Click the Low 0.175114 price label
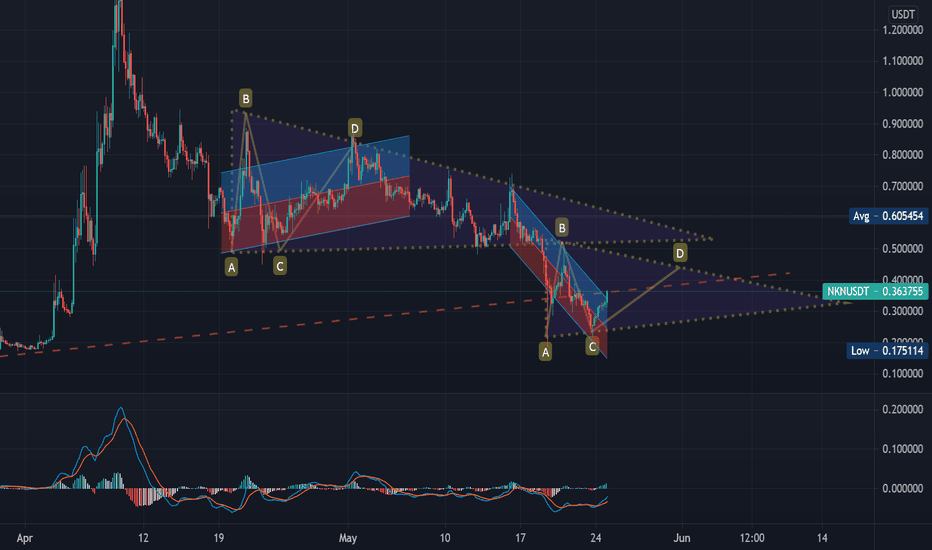 tap(887, 351)
